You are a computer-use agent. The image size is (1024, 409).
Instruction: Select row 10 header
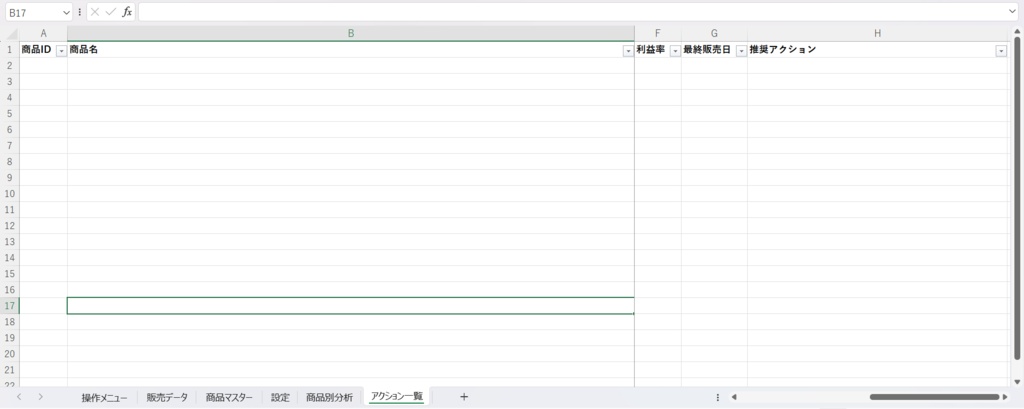tap(10, 193)
